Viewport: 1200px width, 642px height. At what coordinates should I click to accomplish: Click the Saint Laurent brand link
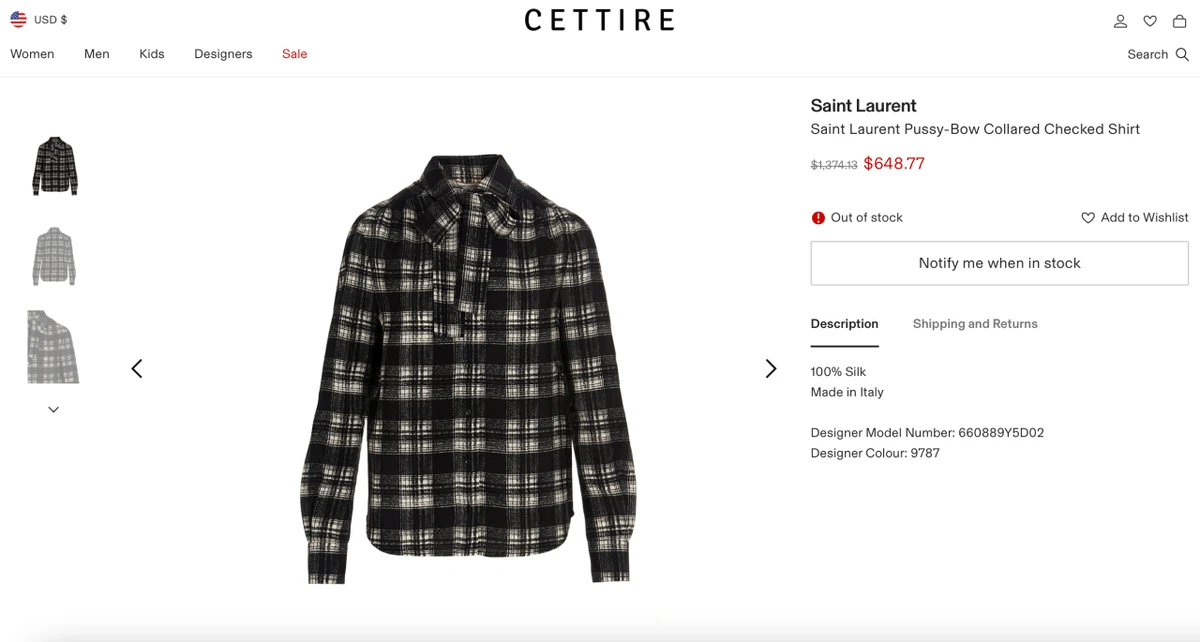[x=863, y=106]
